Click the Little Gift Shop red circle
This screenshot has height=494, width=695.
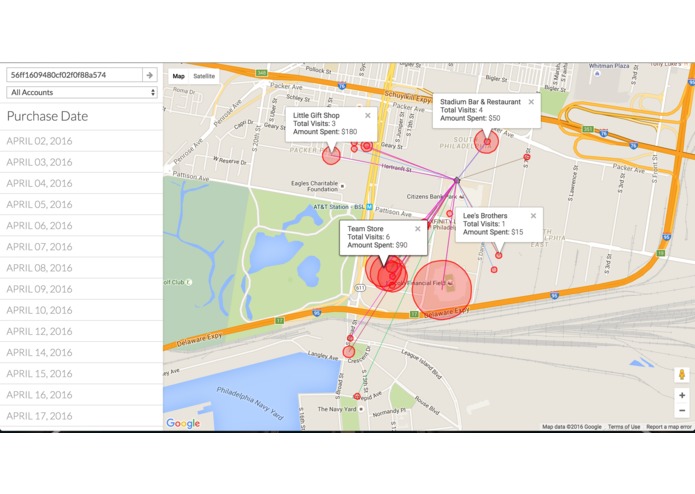click(331, 156)
